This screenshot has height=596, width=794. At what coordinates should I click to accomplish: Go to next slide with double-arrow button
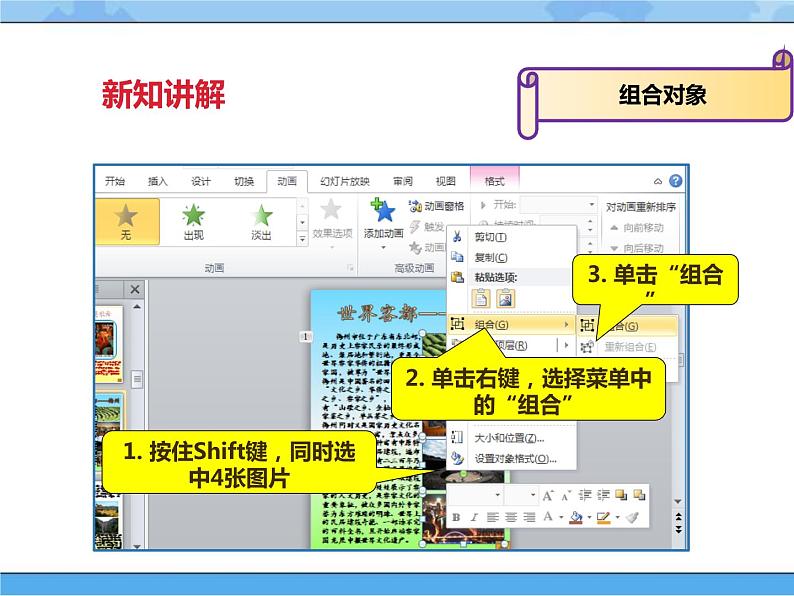click(679, 529)
